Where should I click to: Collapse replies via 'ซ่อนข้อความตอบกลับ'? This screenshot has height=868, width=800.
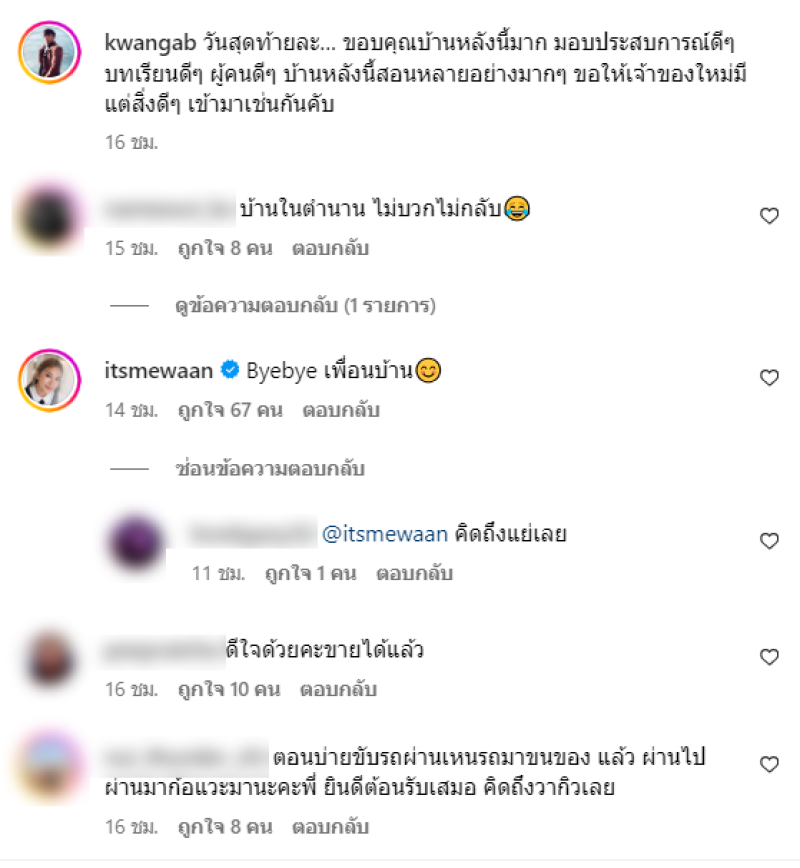pyautogui.click(x=270, y=469)
